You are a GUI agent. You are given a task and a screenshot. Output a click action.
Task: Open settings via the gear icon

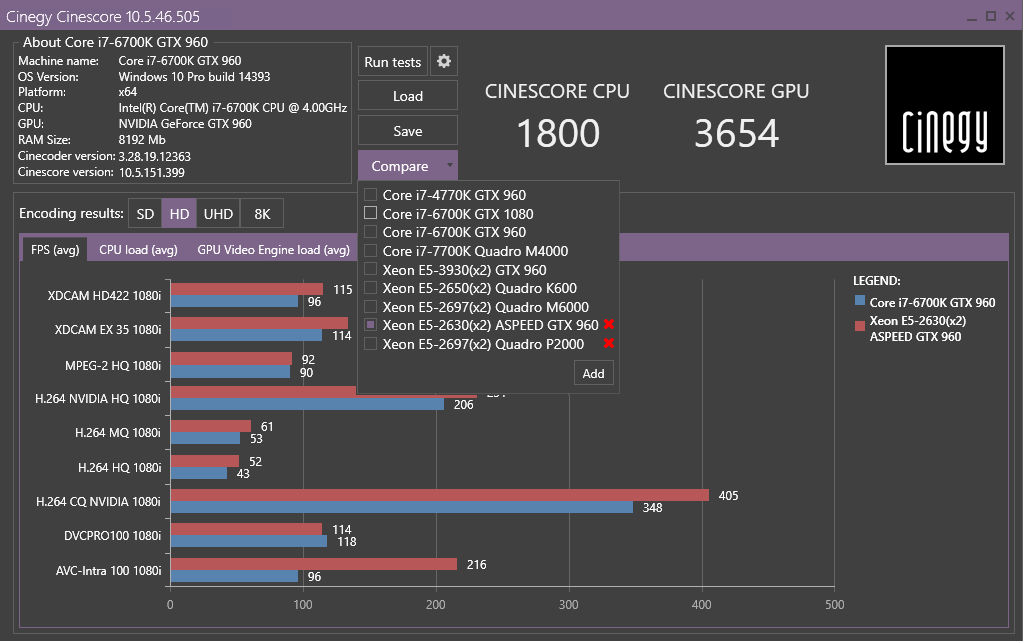click(444, 61)
